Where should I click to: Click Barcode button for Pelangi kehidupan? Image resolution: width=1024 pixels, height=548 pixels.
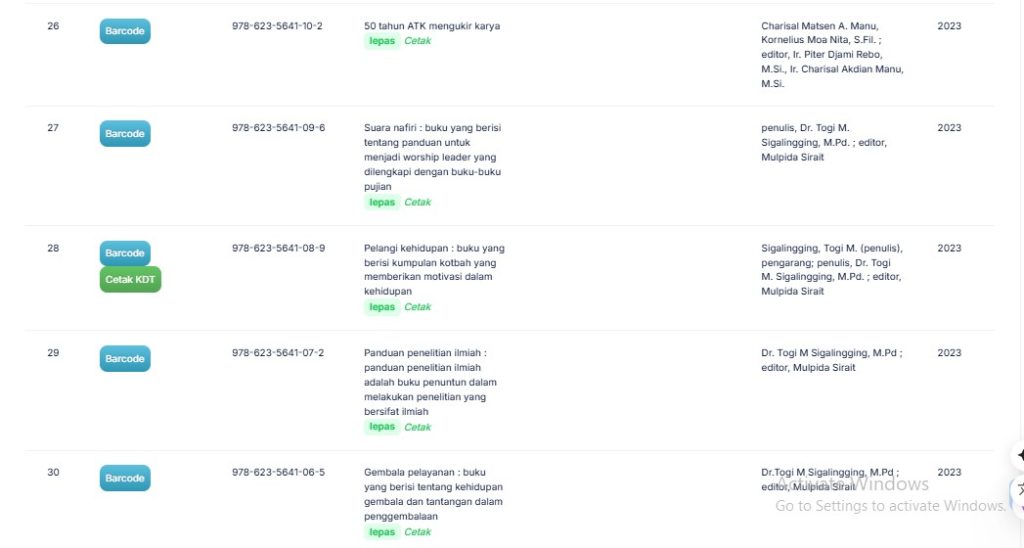tap(125, 253)
